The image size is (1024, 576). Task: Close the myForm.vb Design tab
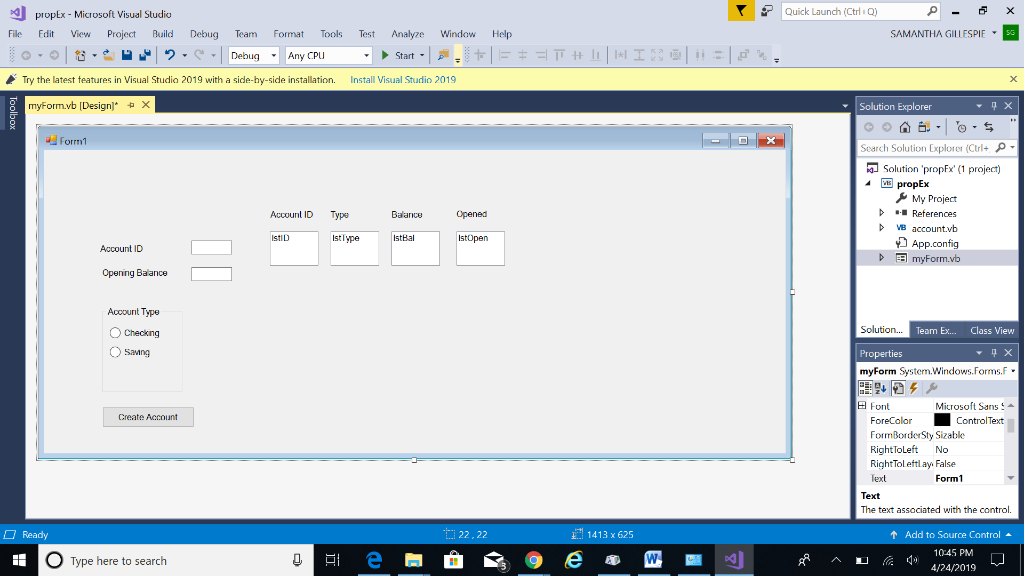tap(146, 104)
